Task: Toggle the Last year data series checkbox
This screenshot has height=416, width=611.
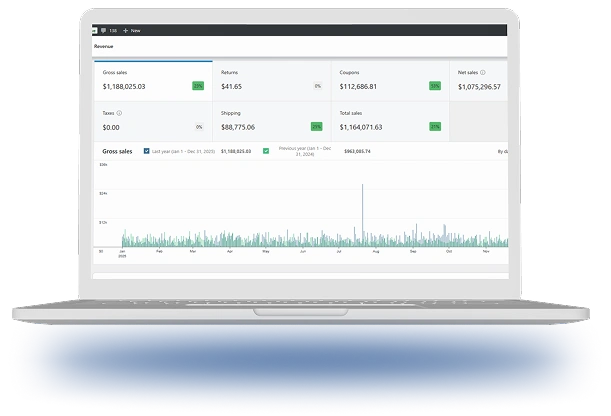Action: tap(147, 151)
